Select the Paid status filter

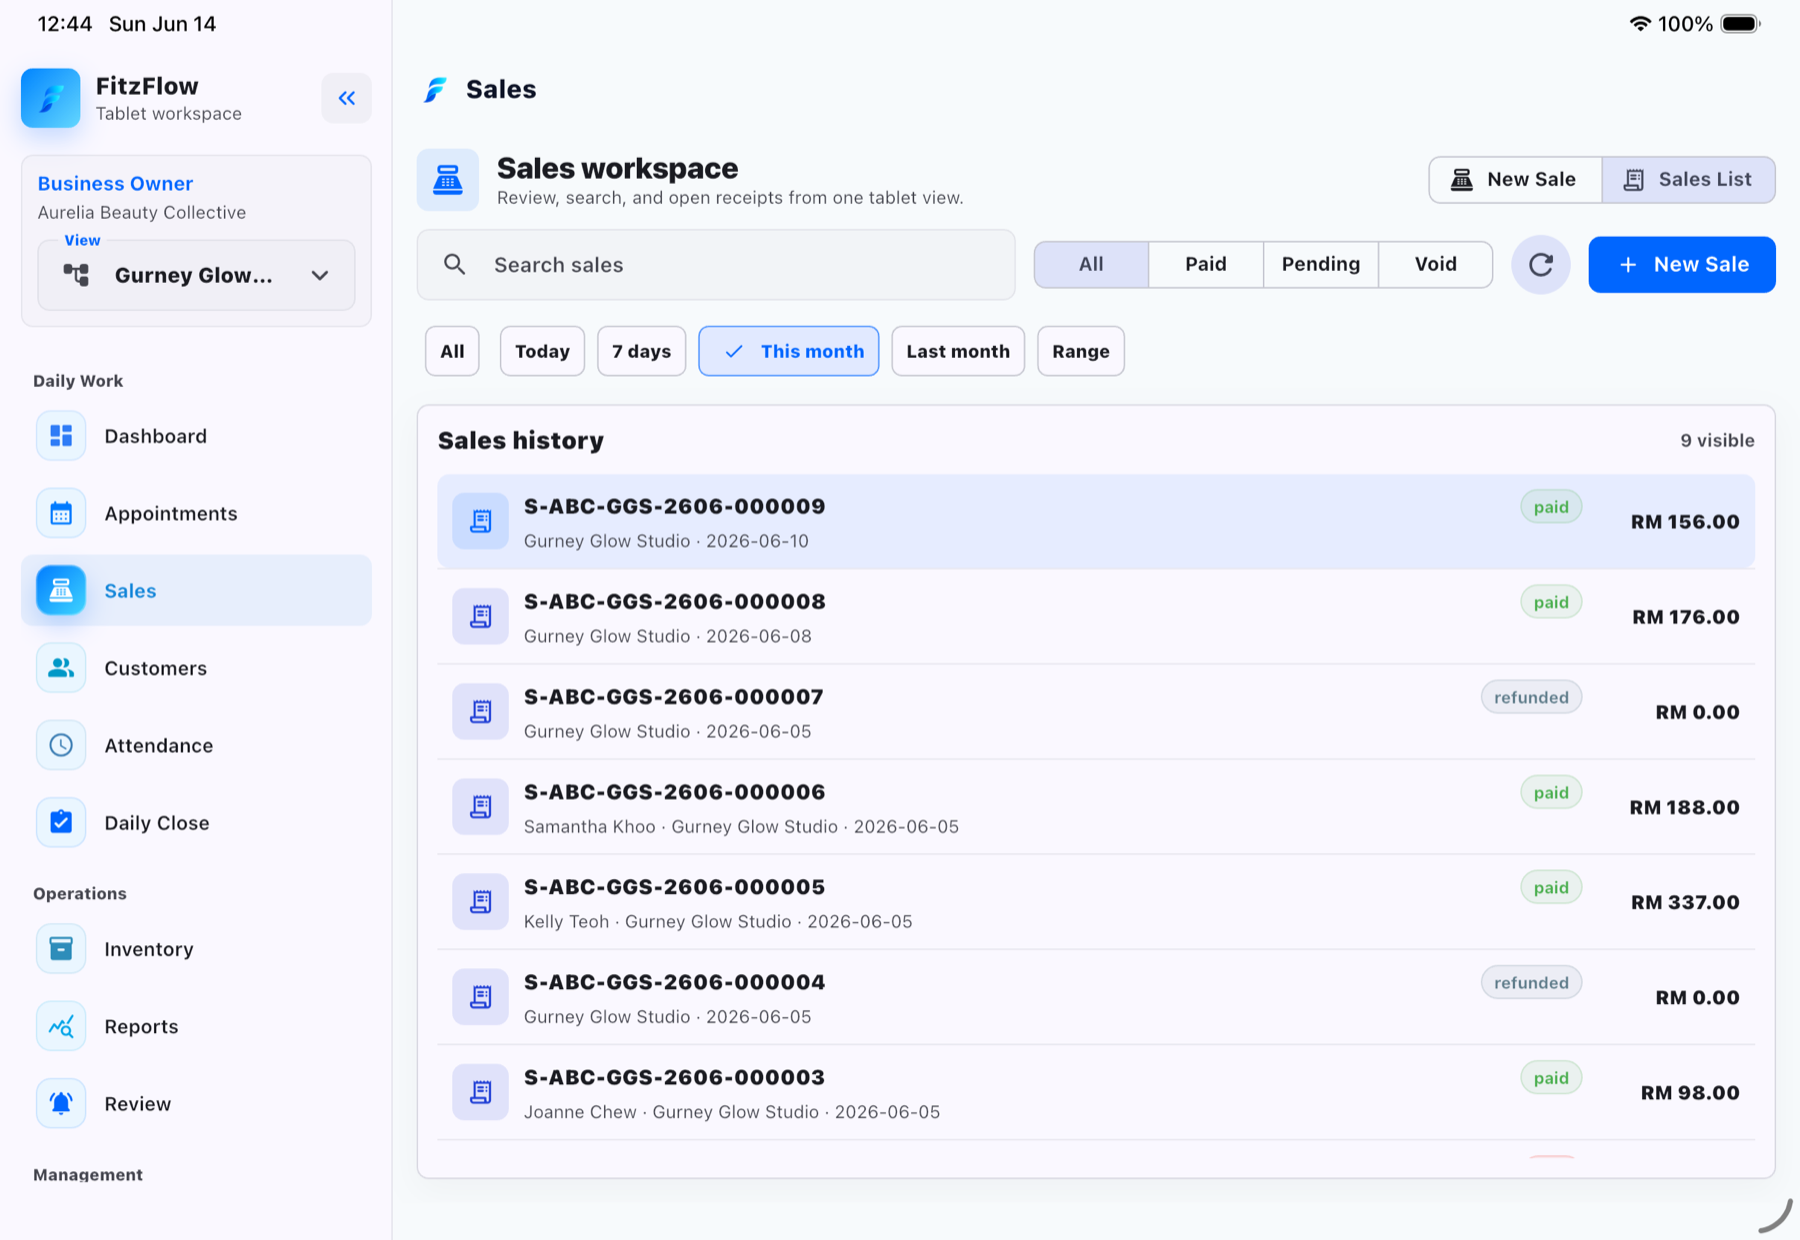[1206, 264]
